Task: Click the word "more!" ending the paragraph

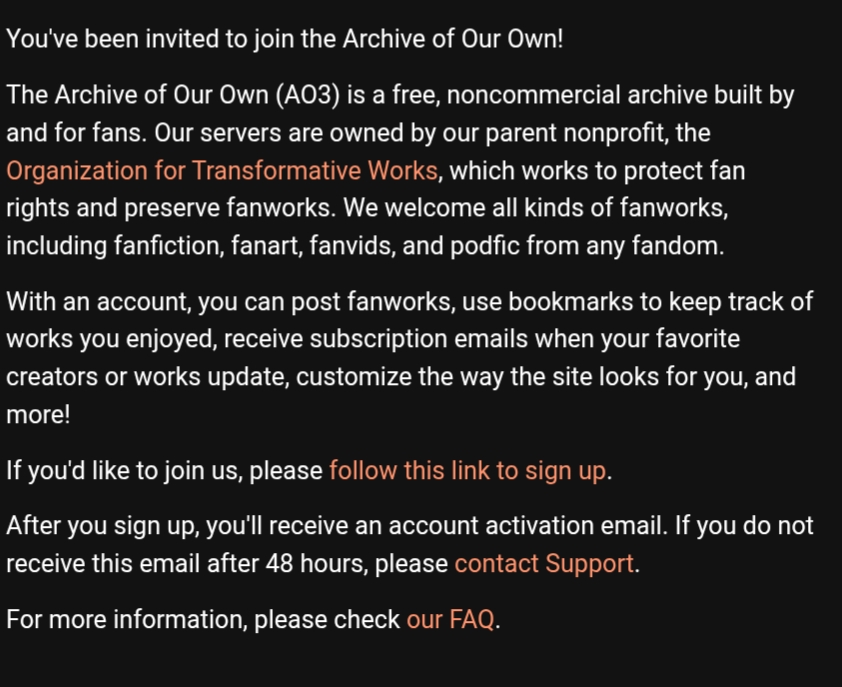Action: pyautogui.click(x=38, y=414)
